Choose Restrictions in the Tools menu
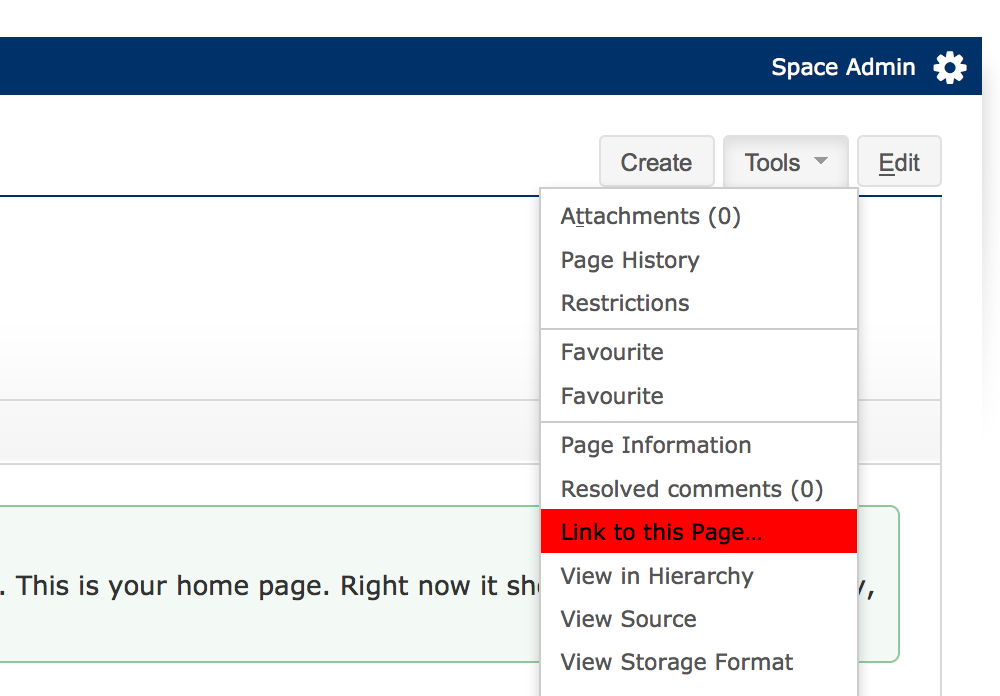The width and height of the screenshot is (1000, 696). tap(625, 303)
